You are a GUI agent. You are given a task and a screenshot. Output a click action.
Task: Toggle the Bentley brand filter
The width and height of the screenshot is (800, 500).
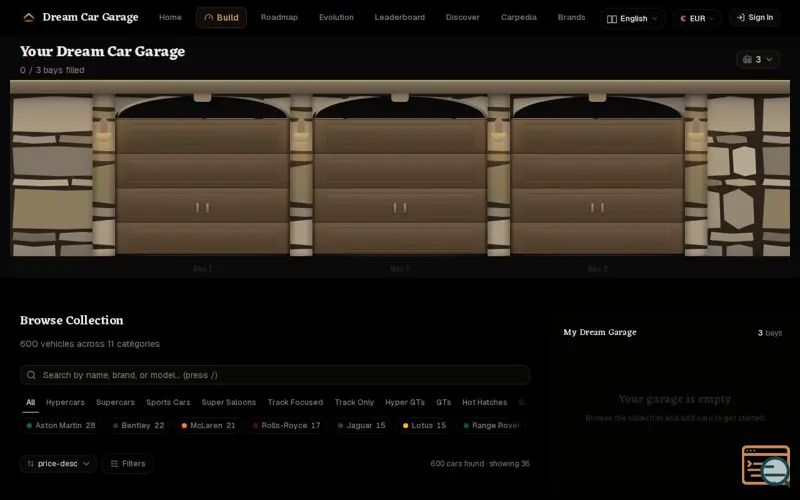click(138, 426)
